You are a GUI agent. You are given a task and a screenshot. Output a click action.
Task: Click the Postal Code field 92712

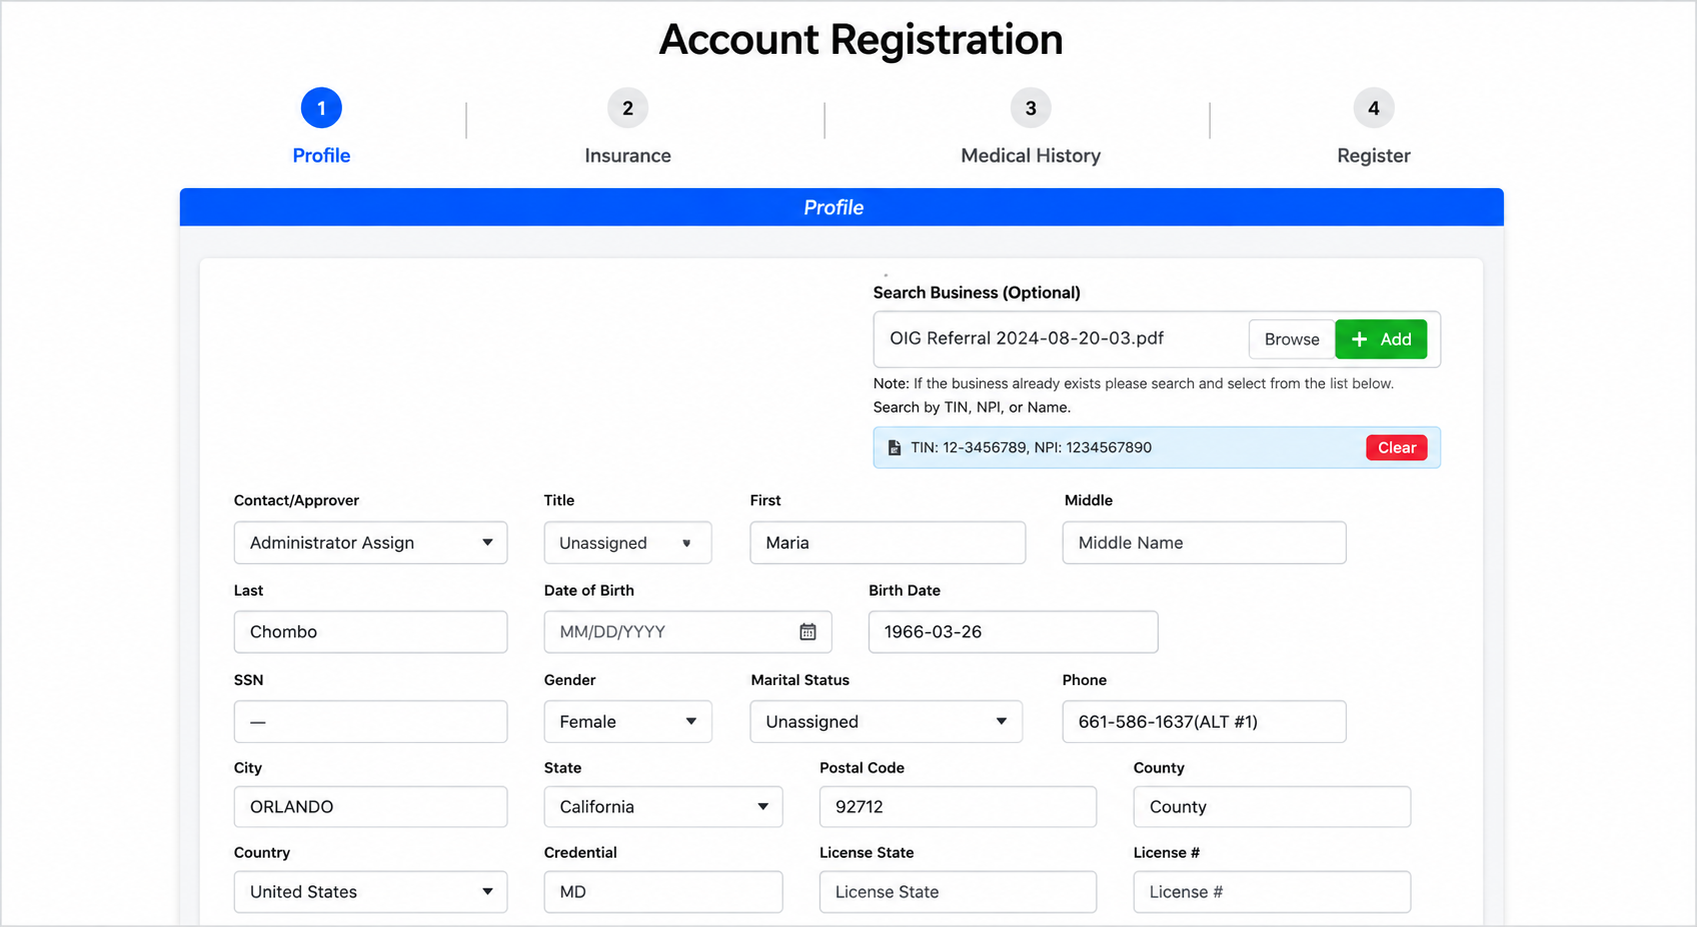click(x=958, y=807)
